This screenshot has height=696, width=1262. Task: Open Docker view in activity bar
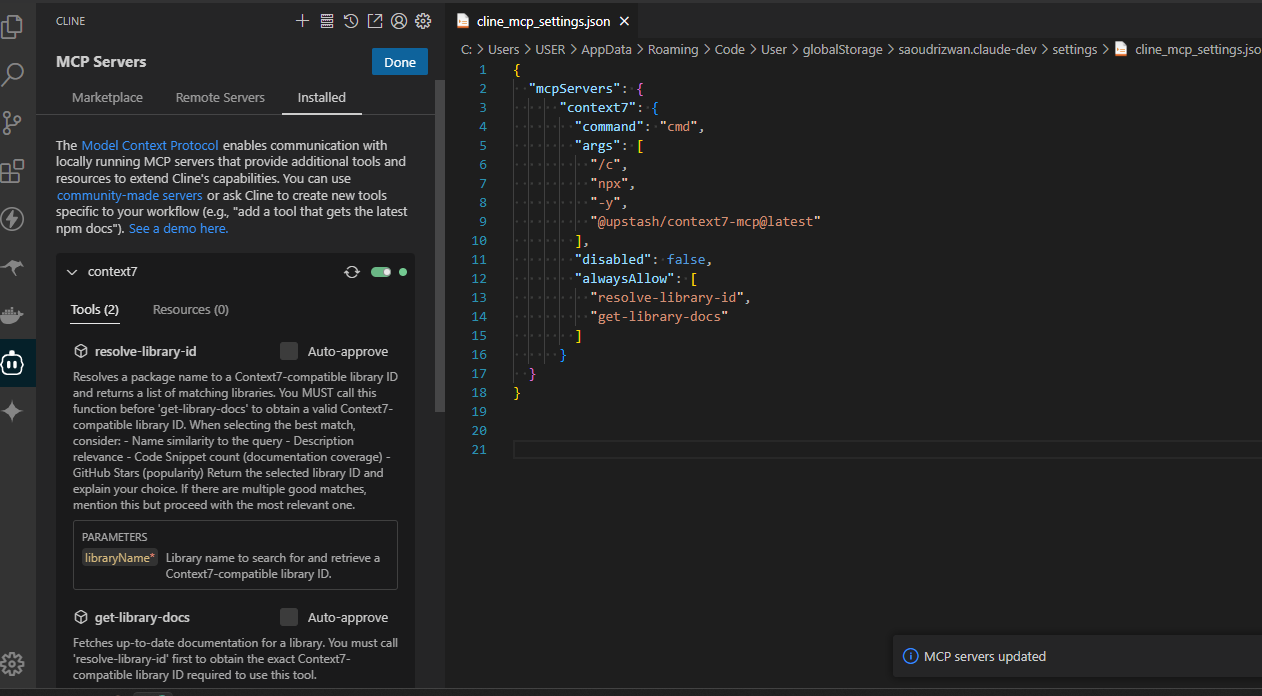13,317
